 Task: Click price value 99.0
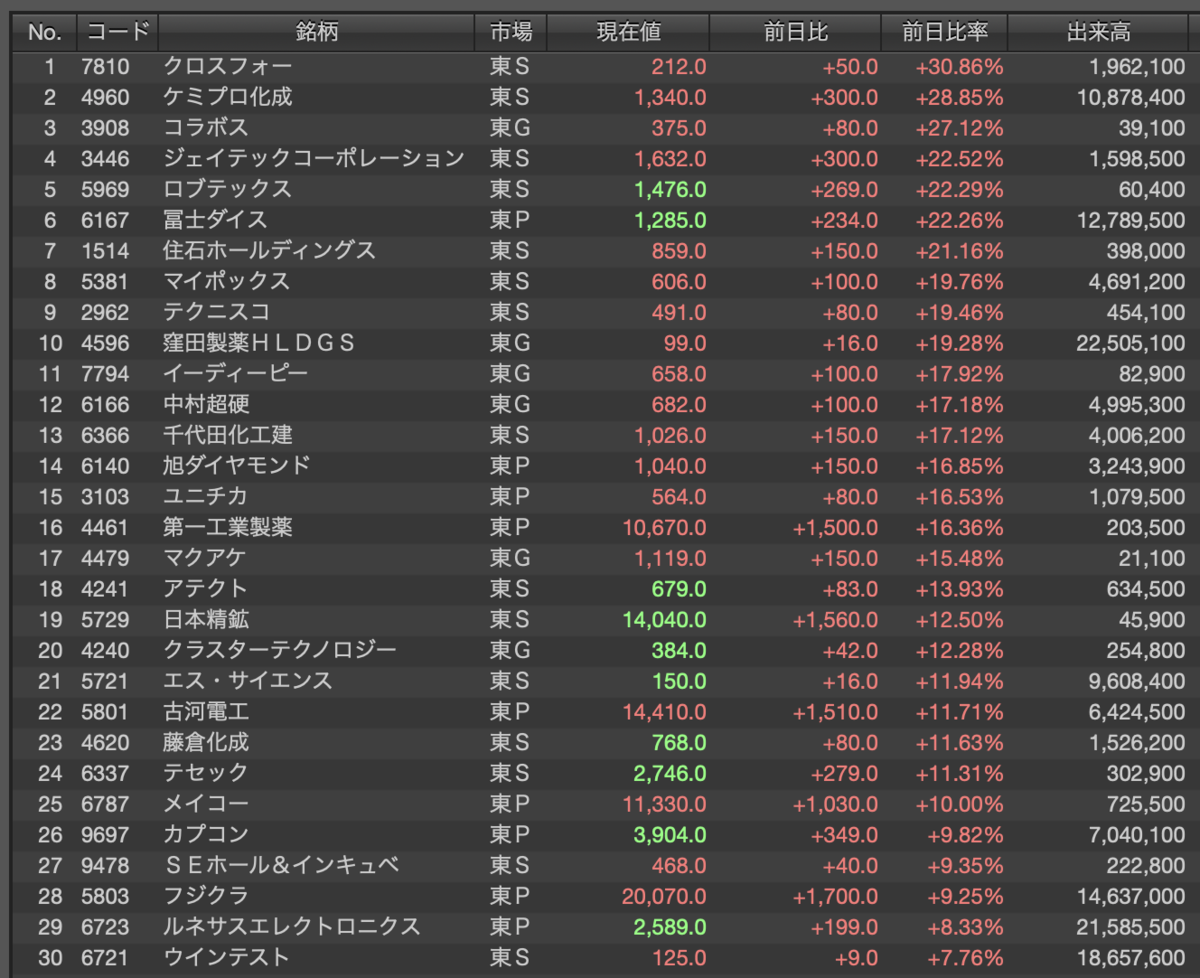point(685,343)
